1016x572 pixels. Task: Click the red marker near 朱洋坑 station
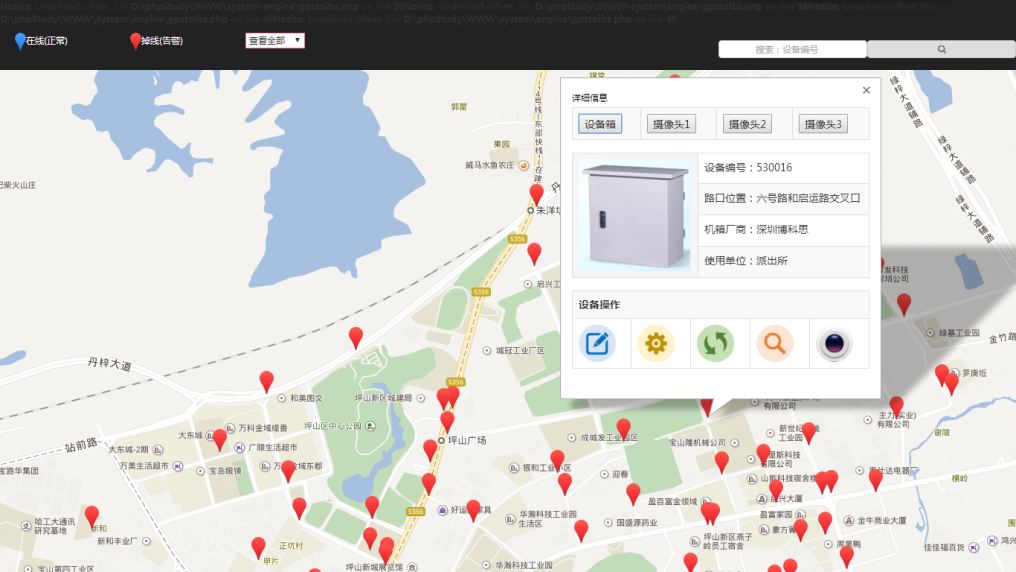click(537, 193)
